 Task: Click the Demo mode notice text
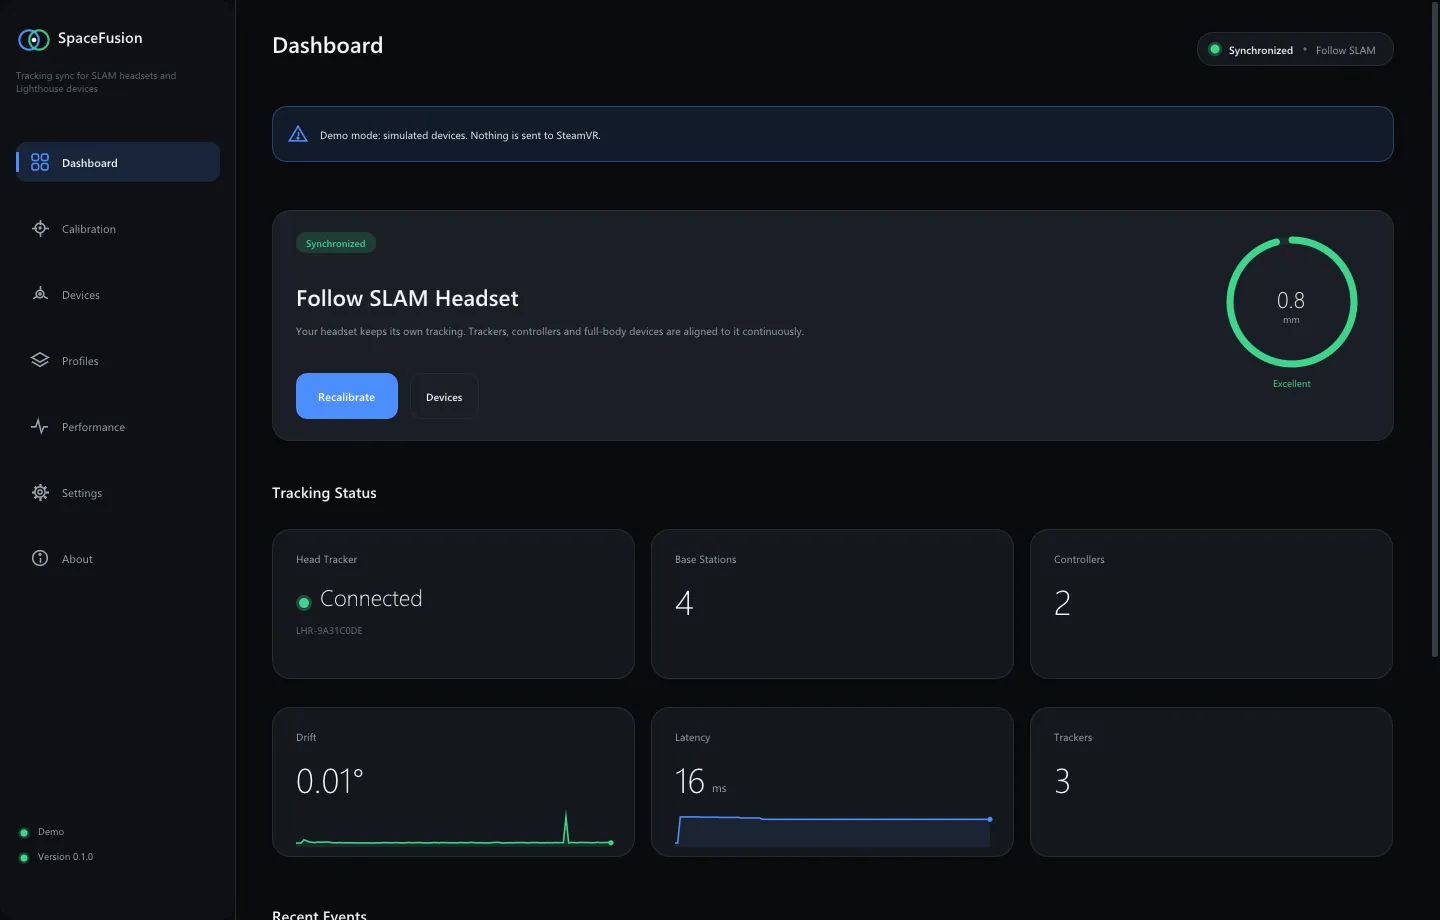point(460,135)
